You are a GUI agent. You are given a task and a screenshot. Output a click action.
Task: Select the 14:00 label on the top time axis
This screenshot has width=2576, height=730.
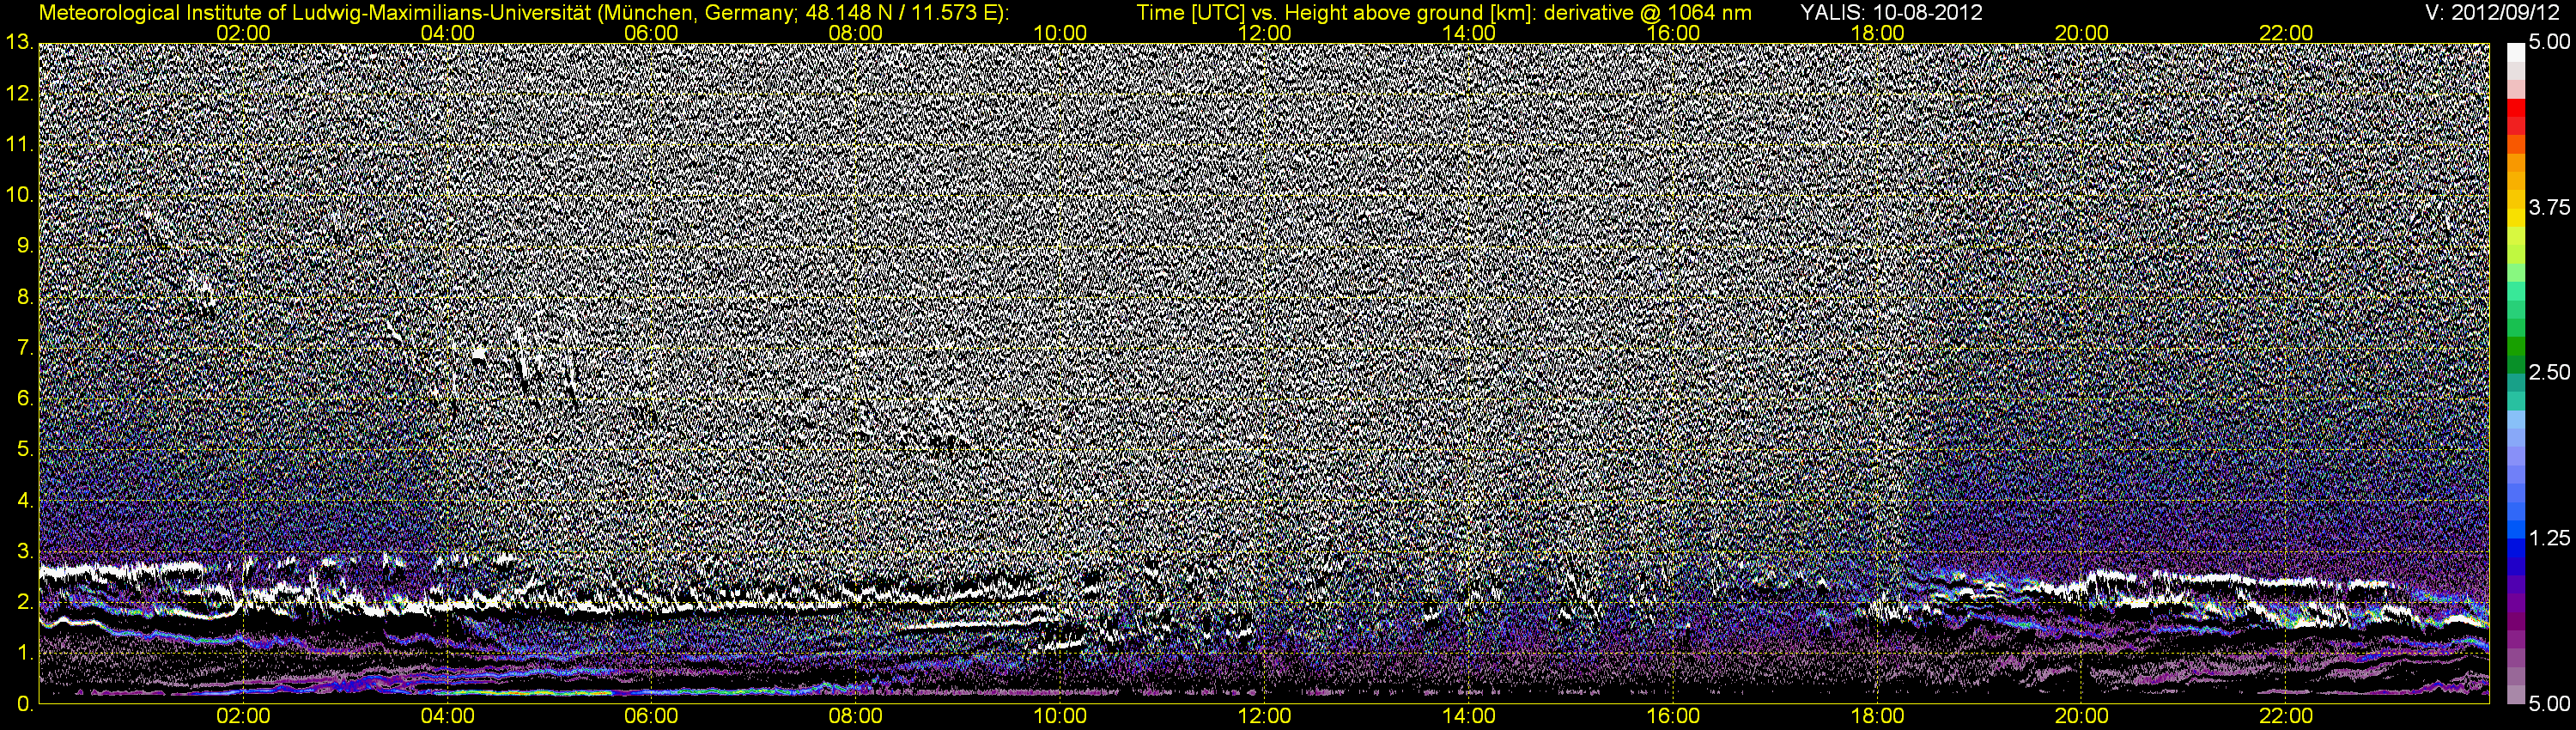(x=1469, y=33)
